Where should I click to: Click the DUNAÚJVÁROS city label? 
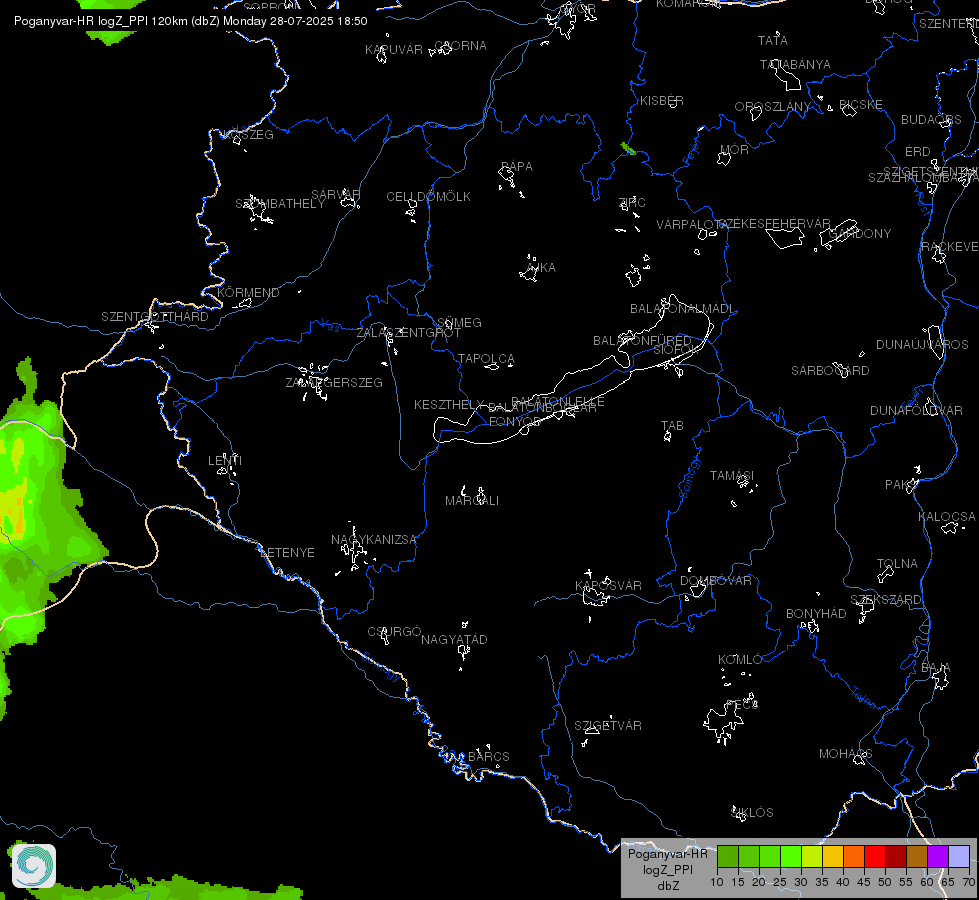pyautogui.click(x=922, y=344)
